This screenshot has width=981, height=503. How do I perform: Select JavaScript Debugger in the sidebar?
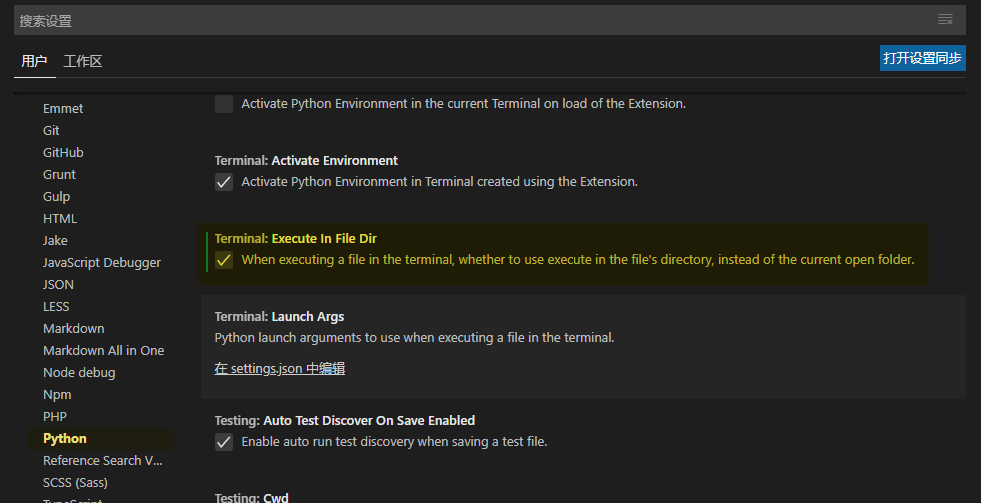click(x=102, y=262)
